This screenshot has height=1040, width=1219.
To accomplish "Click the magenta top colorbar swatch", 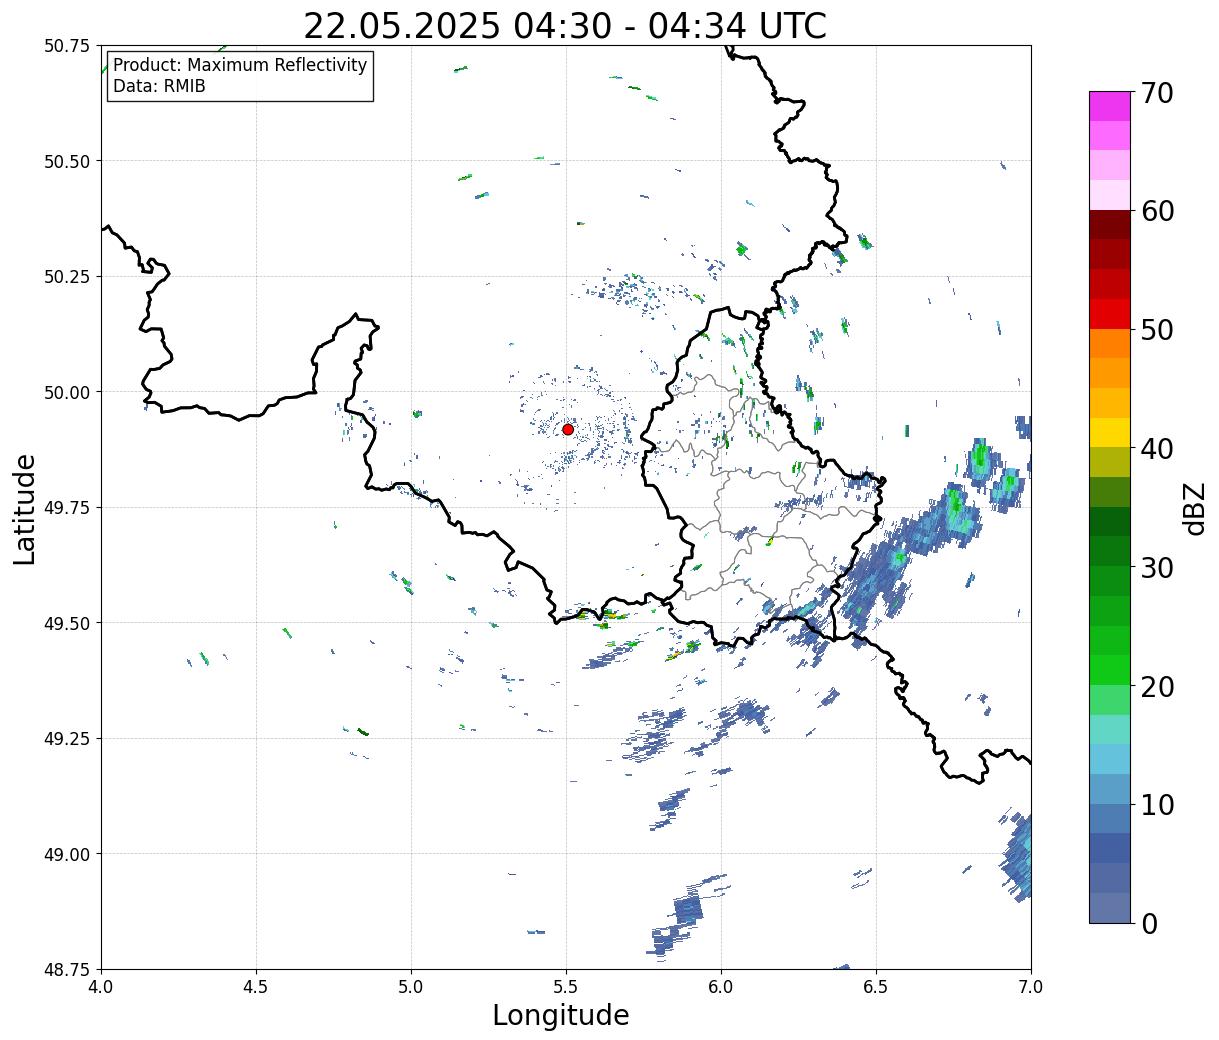I will tap(1110, 106).
